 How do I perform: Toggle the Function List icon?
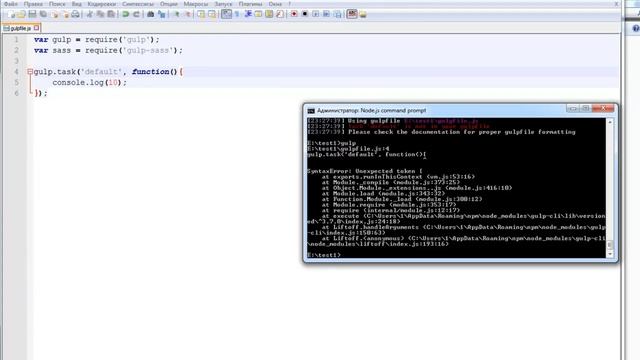(x=280, y=14)
